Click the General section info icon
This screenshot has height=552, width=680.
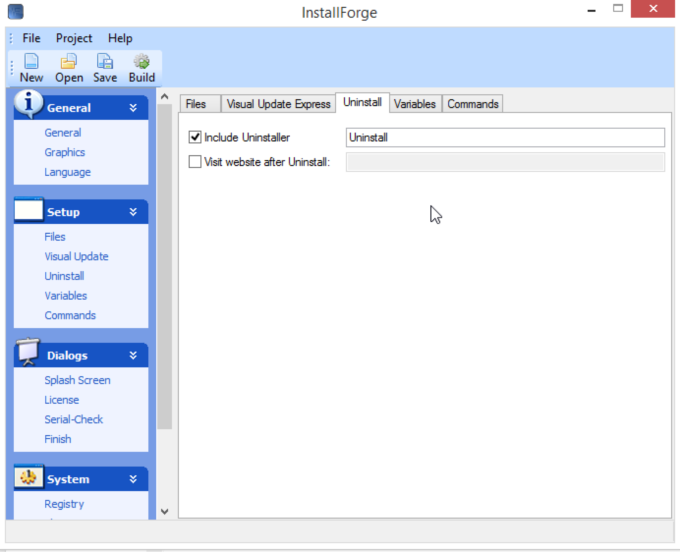tap(28, 104)
